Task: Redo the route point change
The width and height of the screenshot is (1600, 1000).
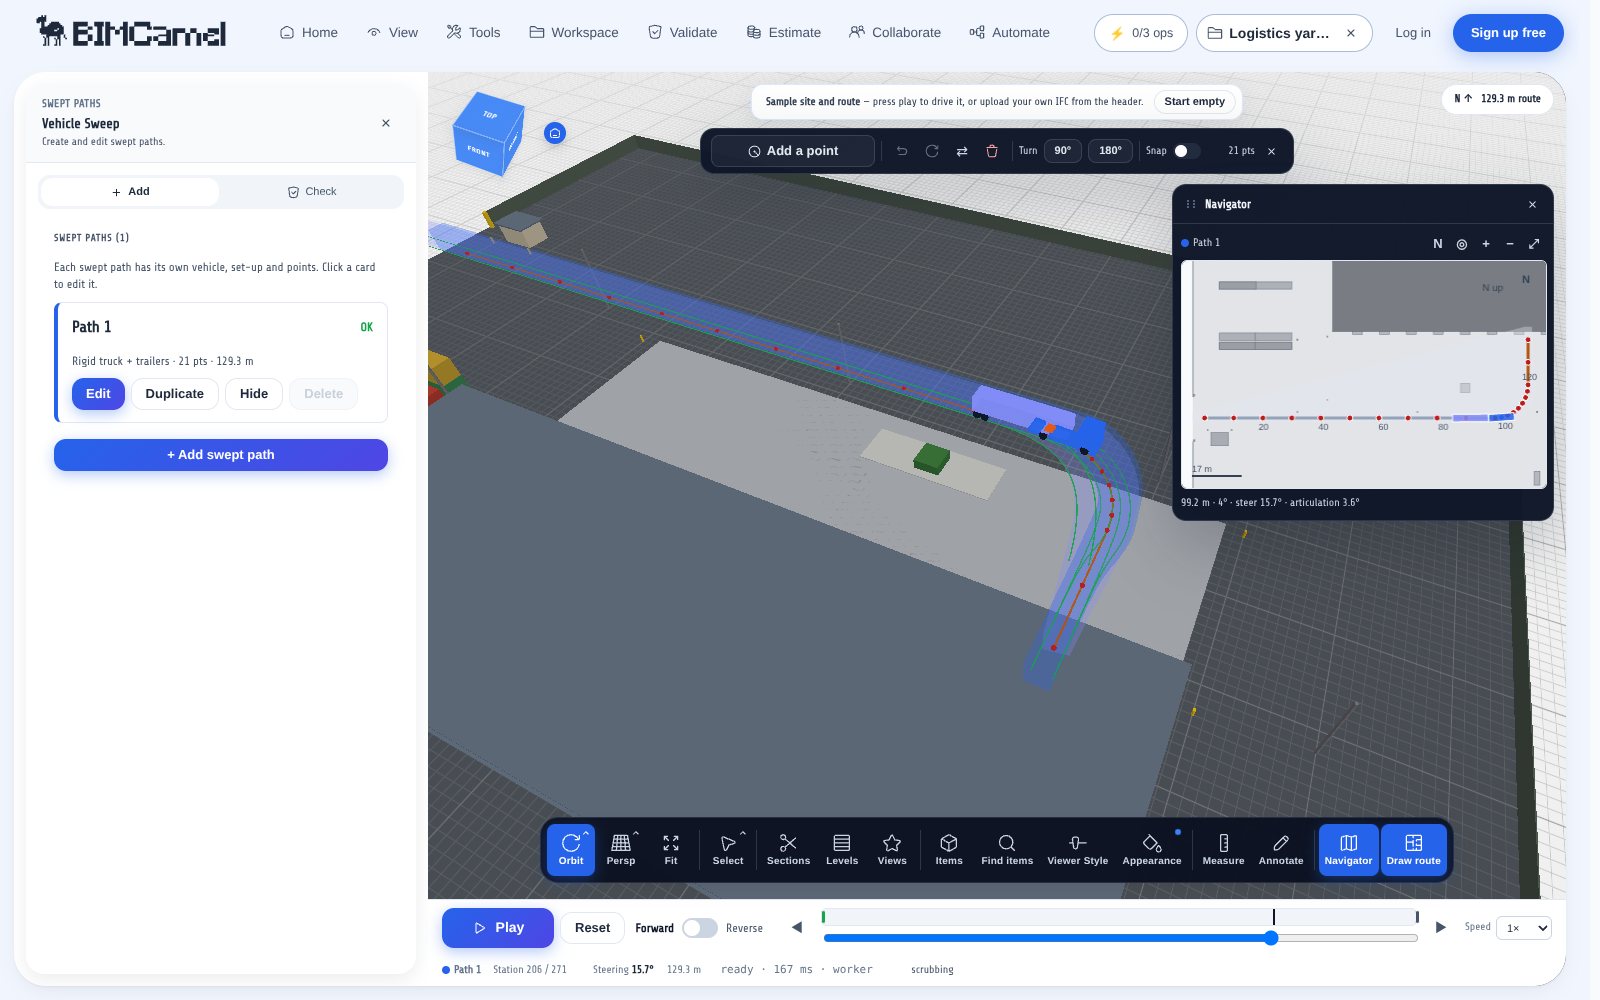Action: pyautogui.click(x=932, y=151)
